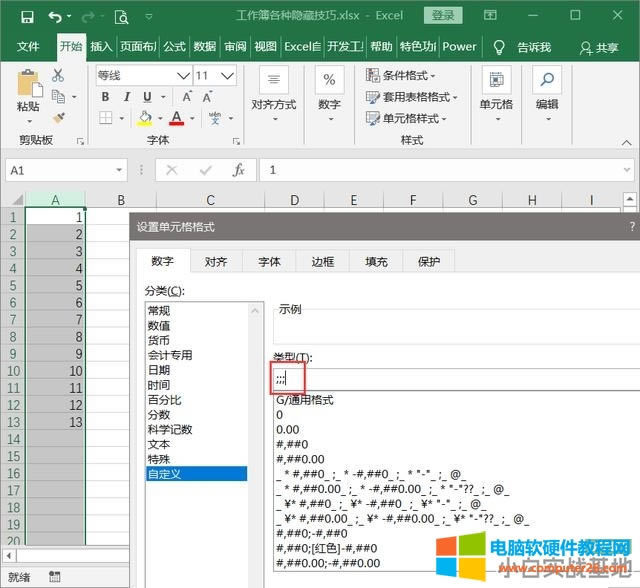
Task: Click the Format Painter brush icon
Action: 58,117
